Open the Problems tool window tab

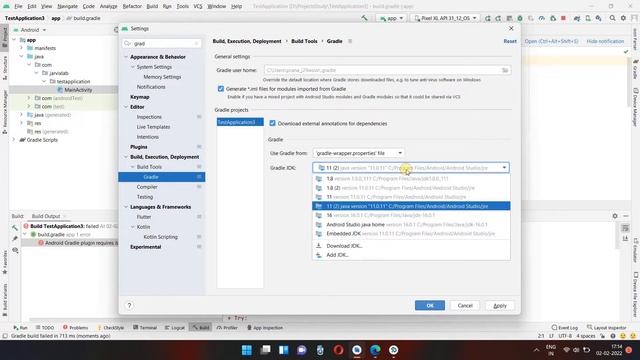76,327
